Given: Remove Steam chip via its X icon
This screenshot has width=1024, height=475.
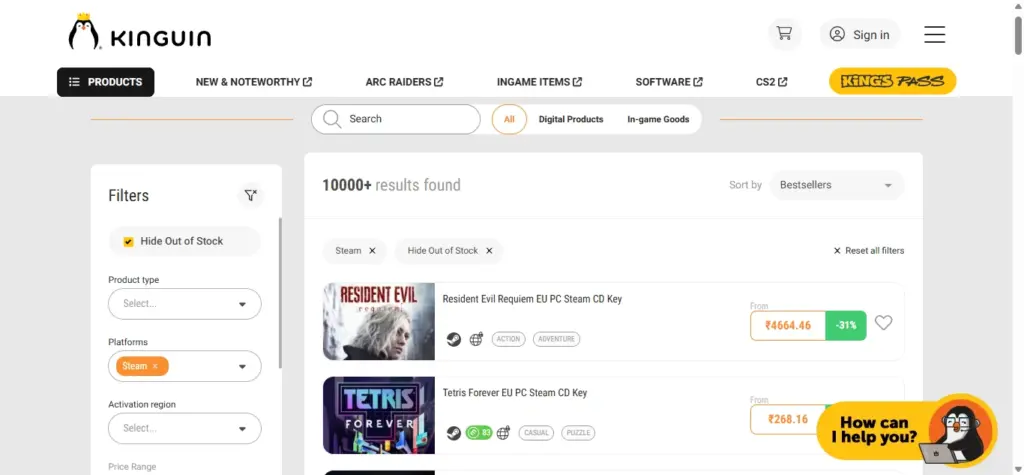Looking at the screenshot, I should click(x=372, y=251).
